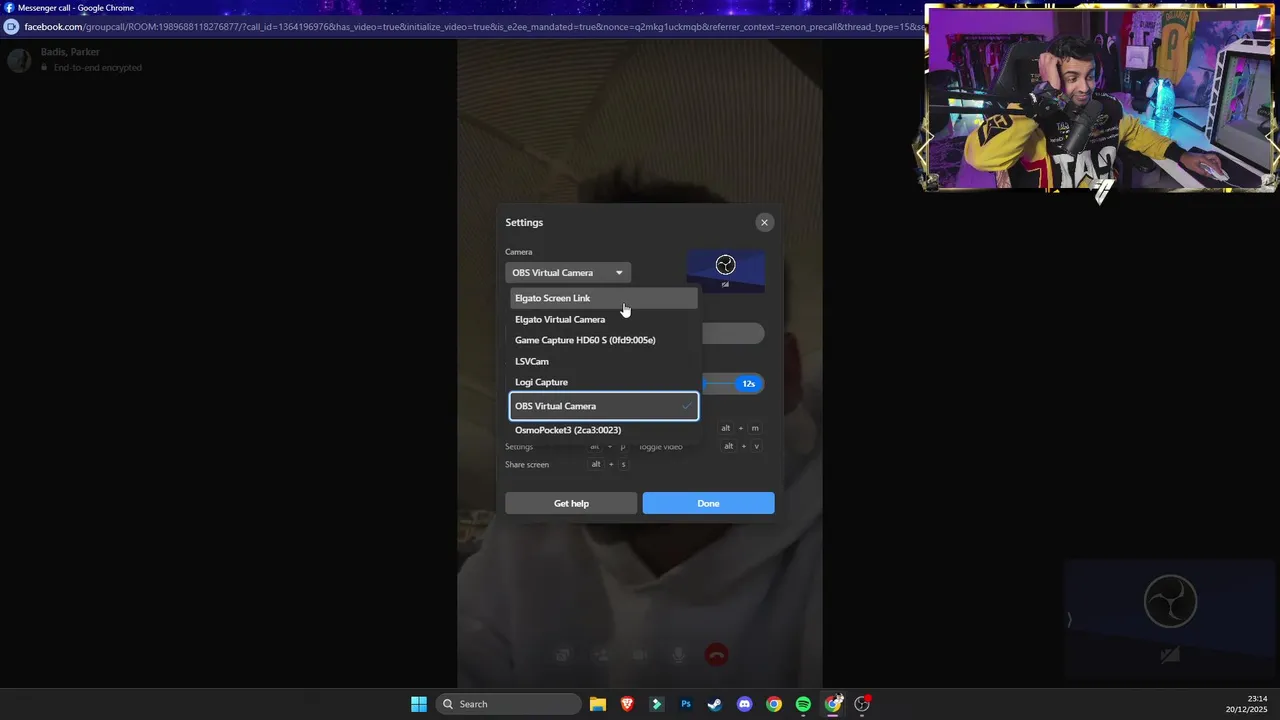The image size is (1280, 720).
Task: Click the blue Done button
Action: coord(708,503)
